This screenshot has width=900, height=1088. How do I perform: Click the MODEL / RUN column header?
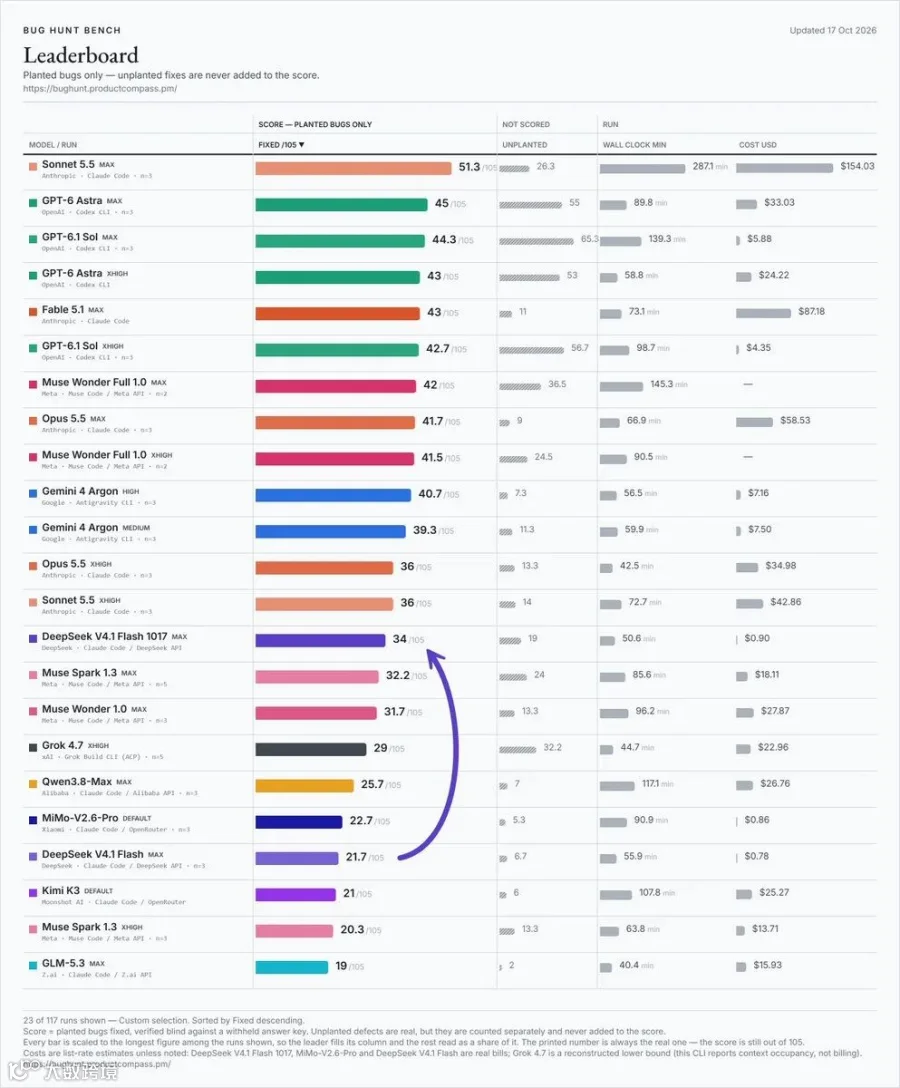click(53, 145)
